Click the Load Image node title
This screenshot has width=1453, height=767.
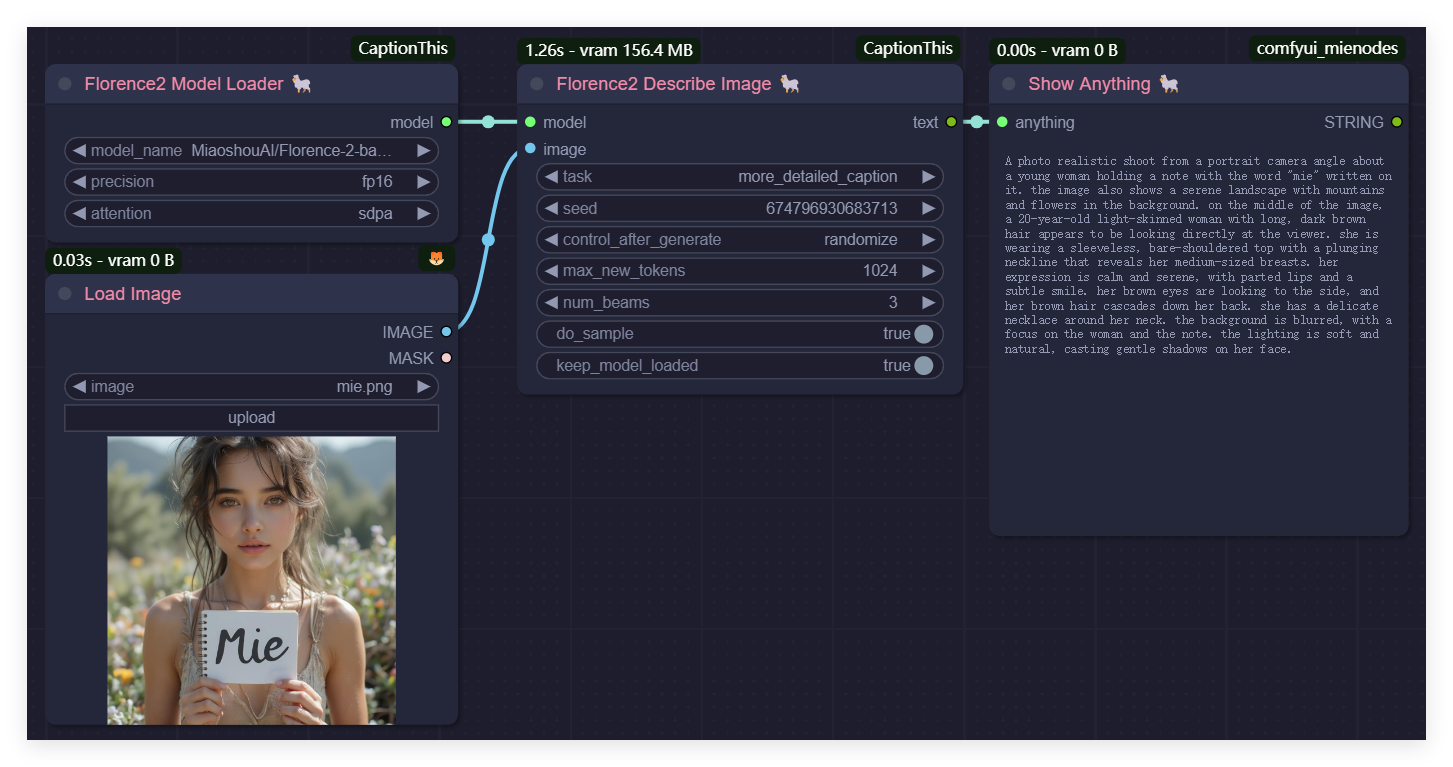coord(133,294)
